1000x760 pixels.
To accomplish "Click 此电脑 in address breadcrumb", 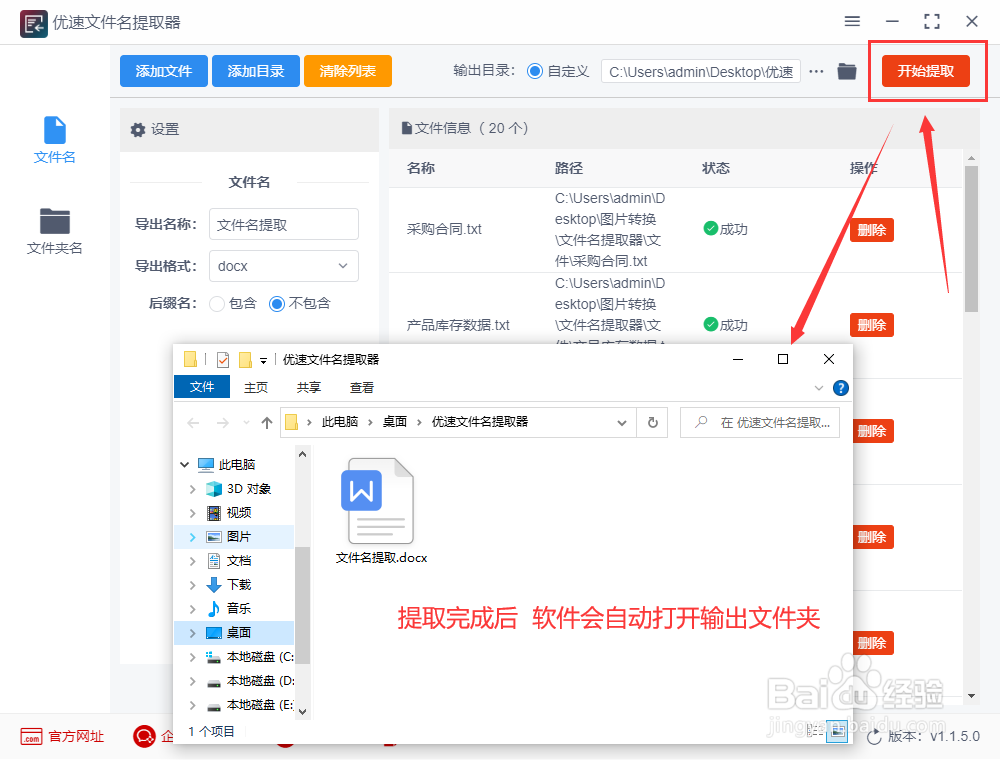I will point(340,421).
